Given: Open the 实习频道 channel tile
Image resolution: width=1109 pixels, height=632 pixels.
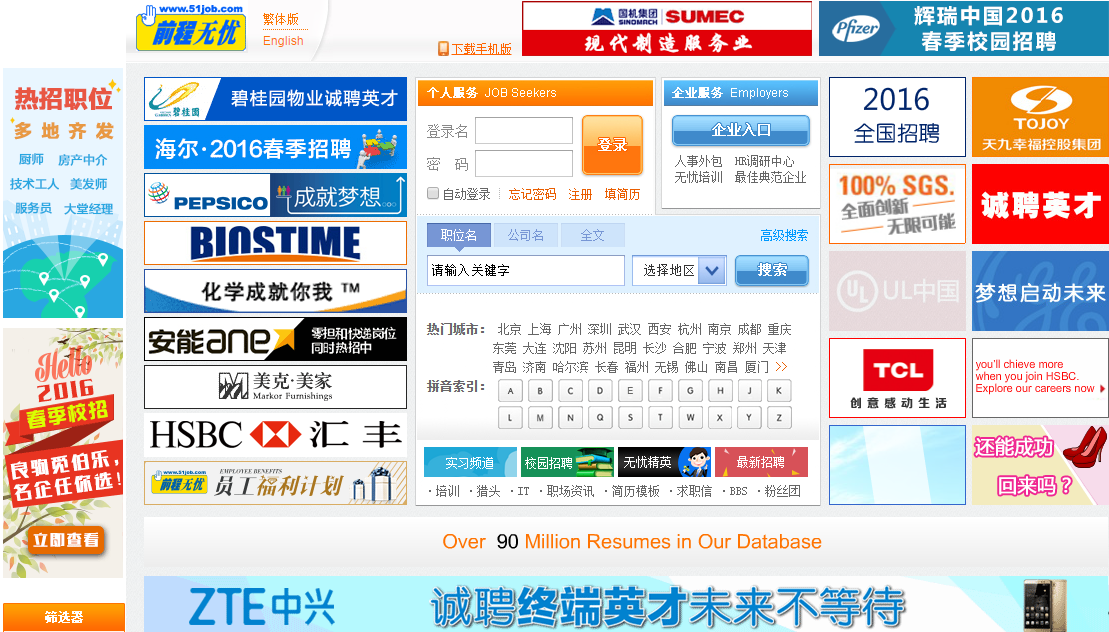Looking at the screenshot, I should [470, 462].
